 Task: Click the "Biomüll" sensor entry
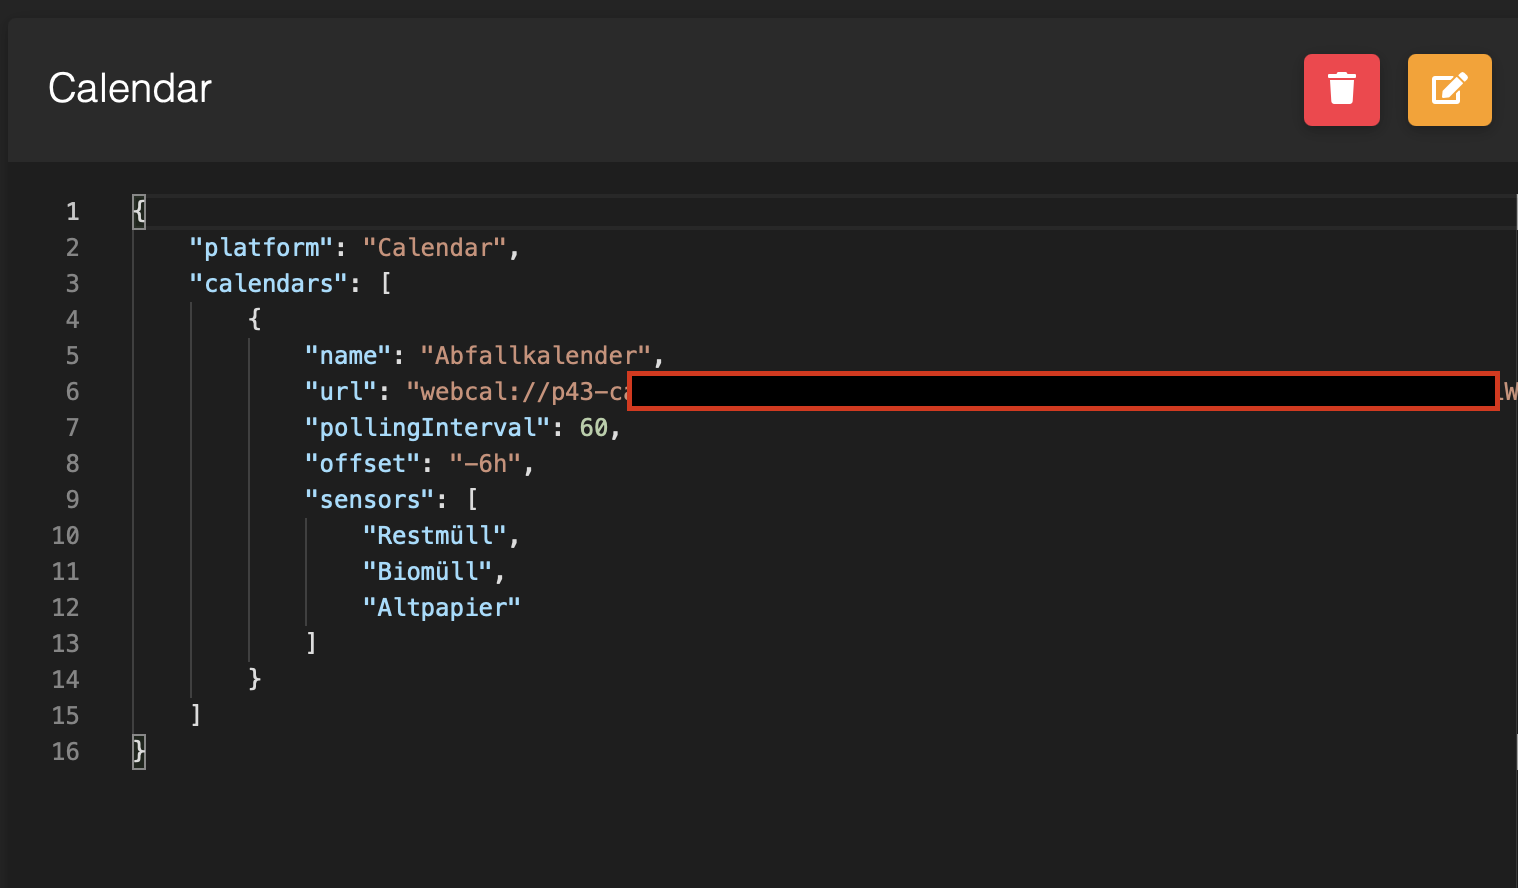point(427,572)
